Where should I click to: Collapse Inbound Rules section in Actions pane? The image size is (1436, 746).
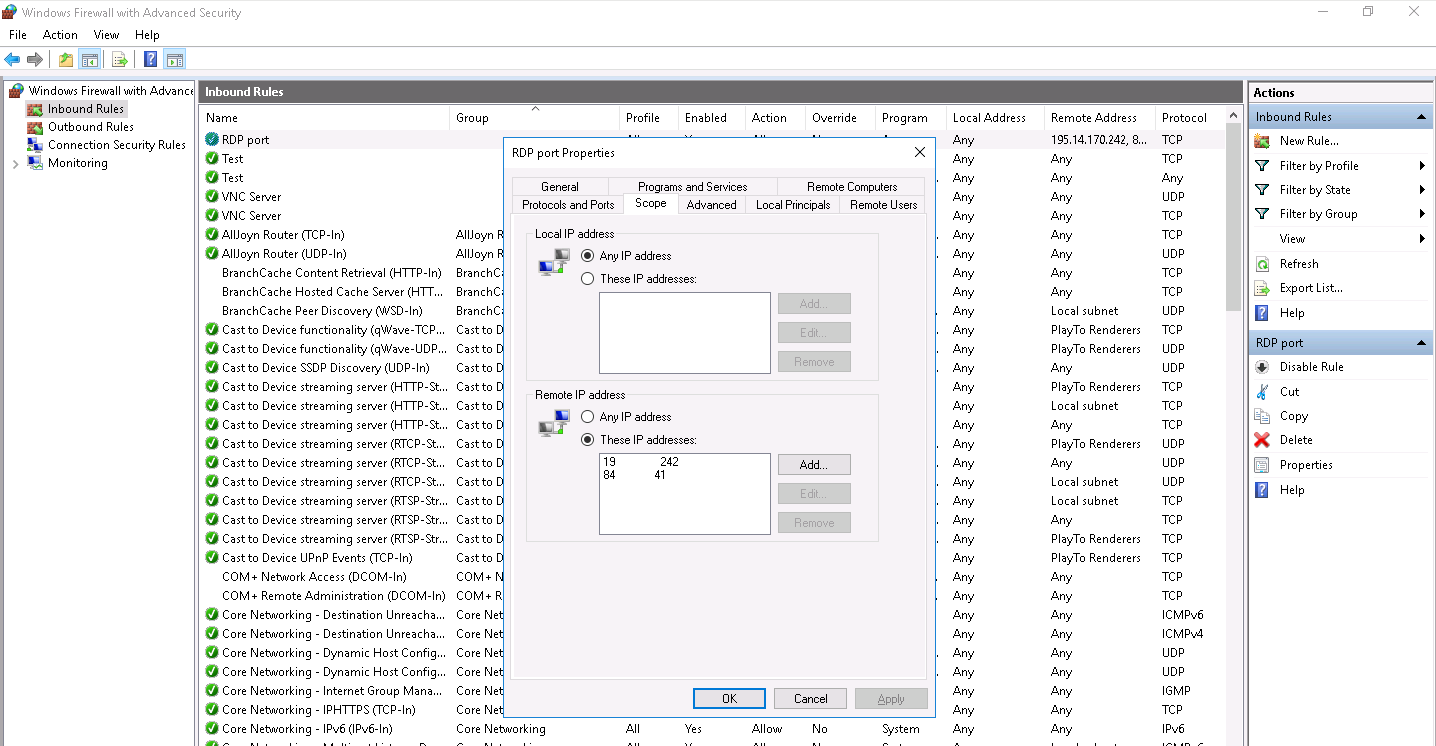pos(1421,117)
